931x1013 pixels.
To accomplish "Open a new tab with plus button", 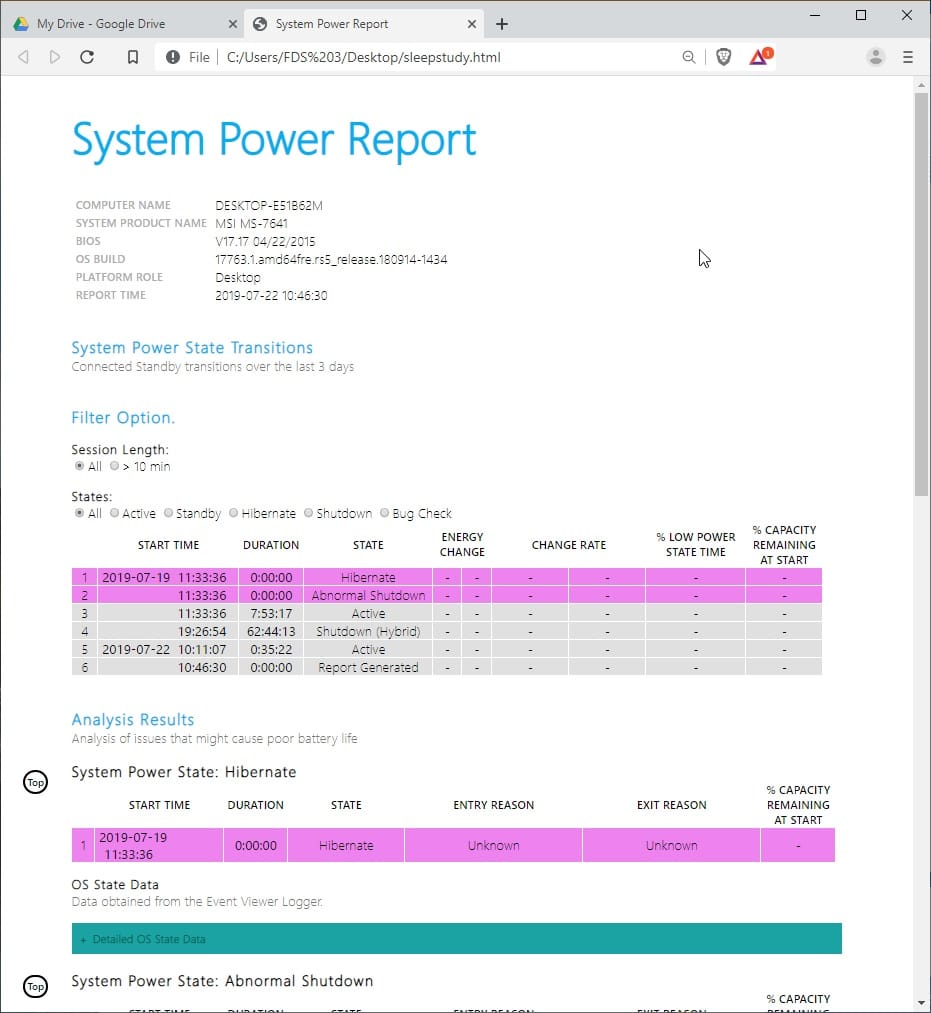I will pyautogui.click(x=501, y=24).
